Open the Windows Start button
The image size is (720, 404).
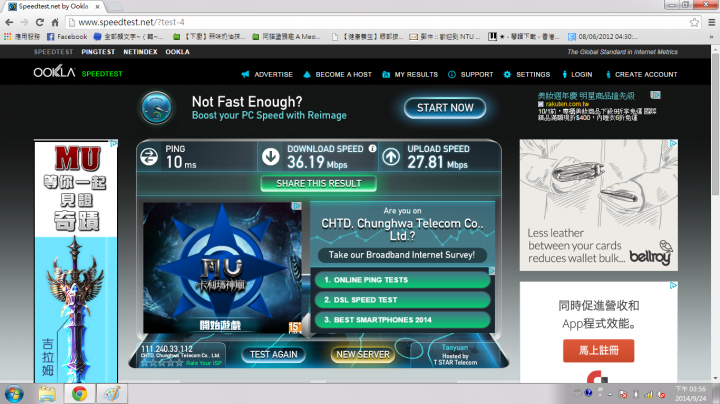click(x=14, y=394)
